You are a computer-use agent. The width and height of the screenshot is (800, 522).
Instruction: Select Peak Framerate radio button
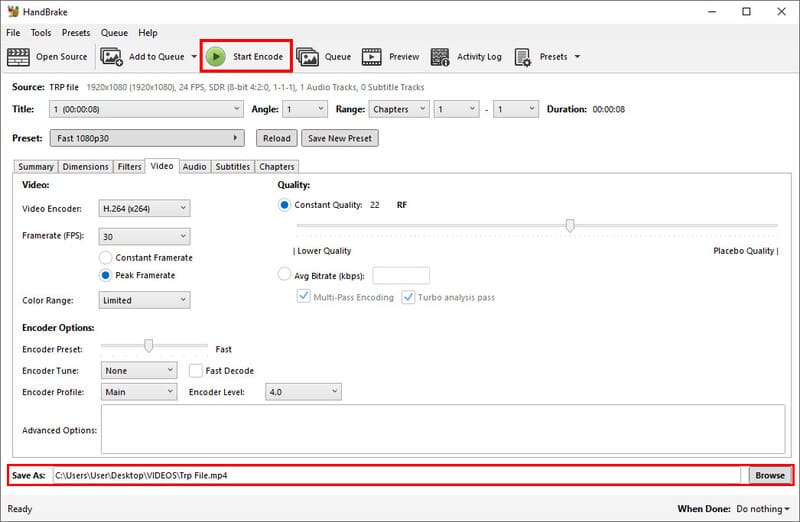click(106, 275)
